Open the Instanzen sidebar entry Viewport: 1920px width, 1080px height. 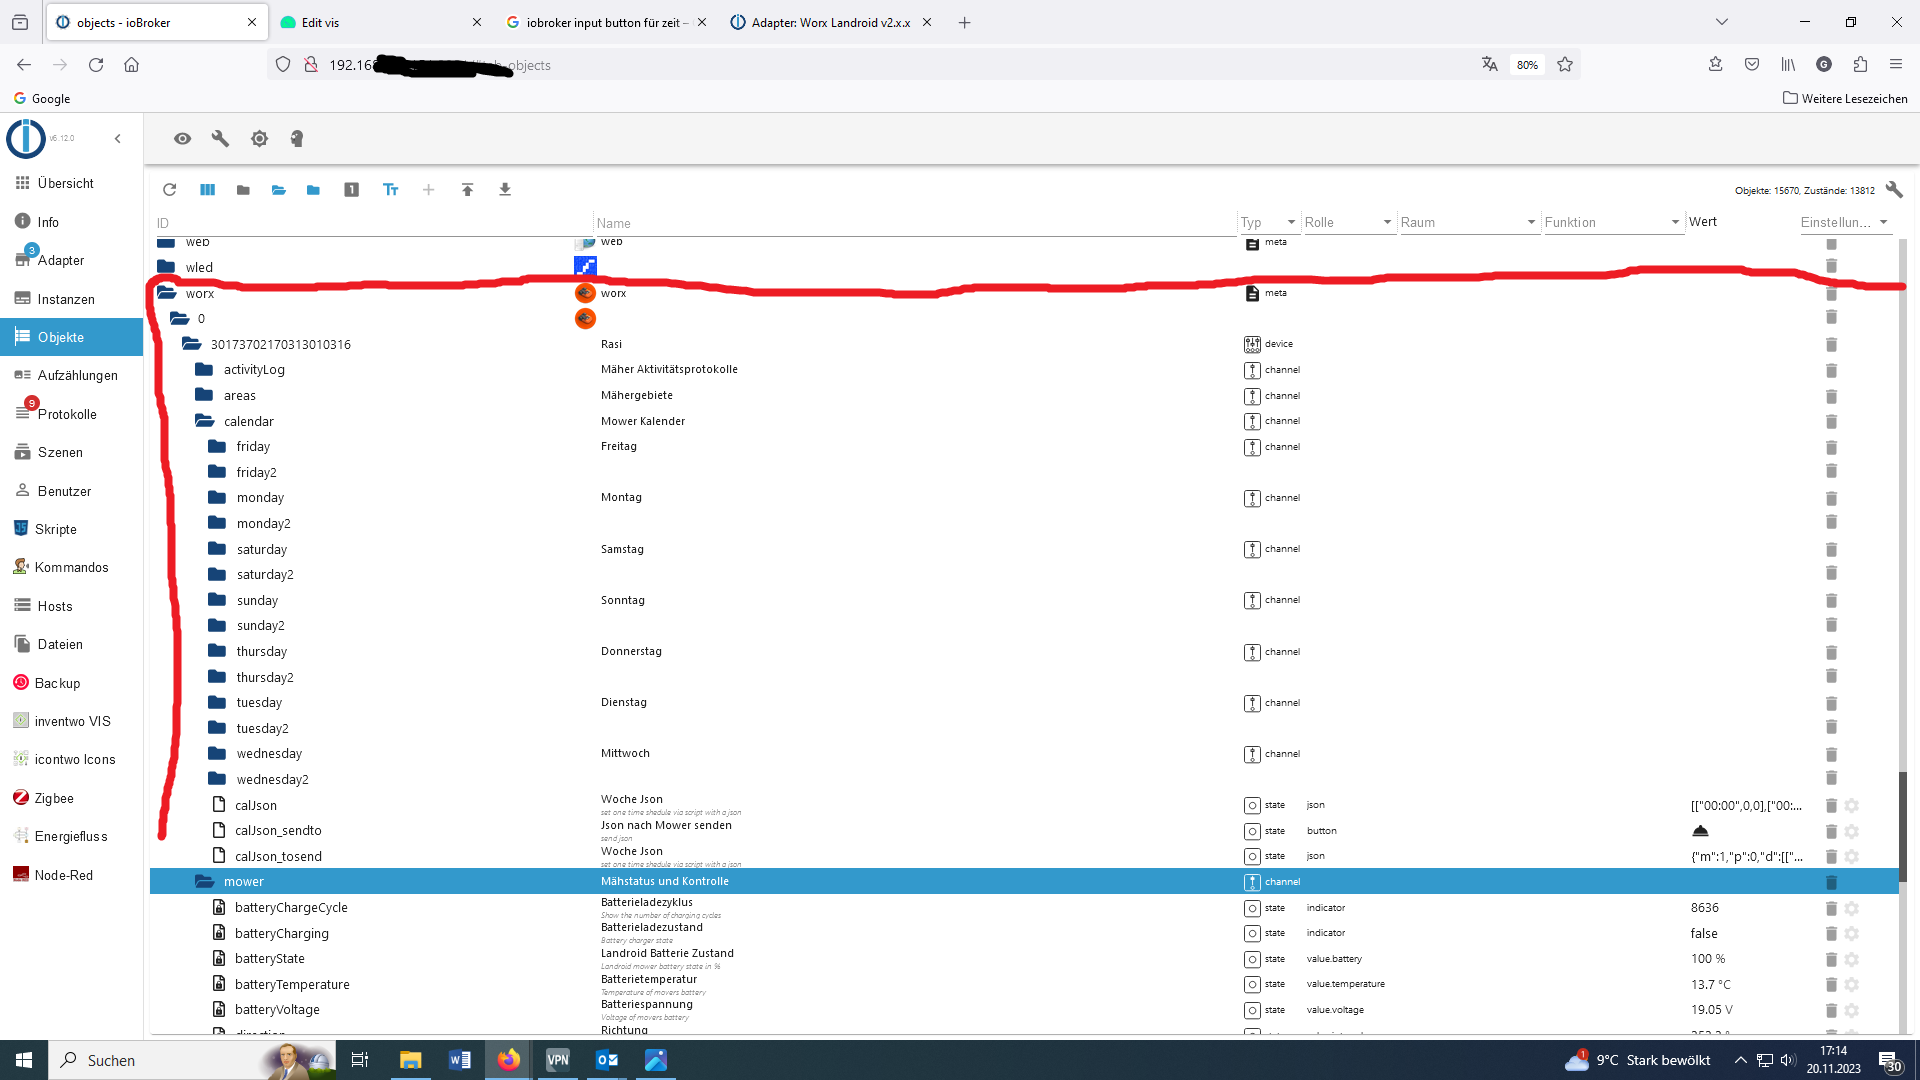pos(66,299)
